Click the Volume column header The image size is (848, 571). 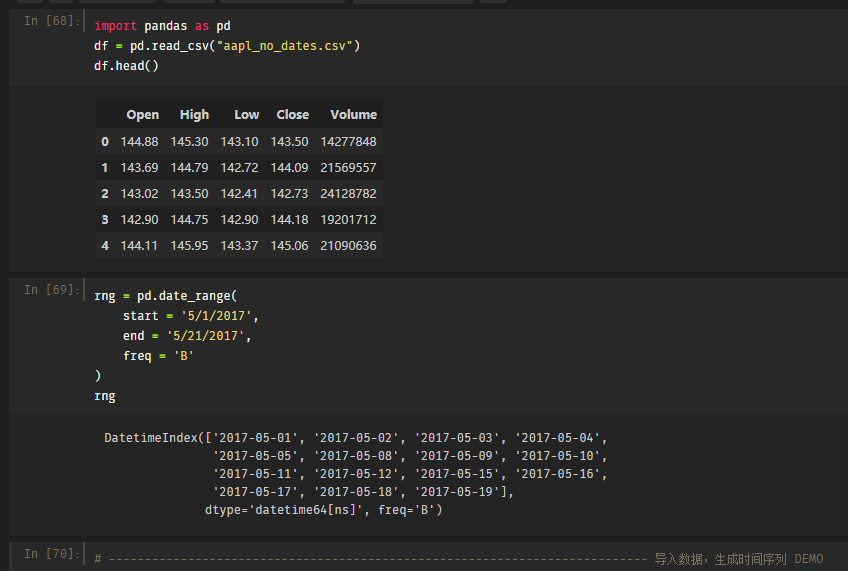tap(354, 115)
